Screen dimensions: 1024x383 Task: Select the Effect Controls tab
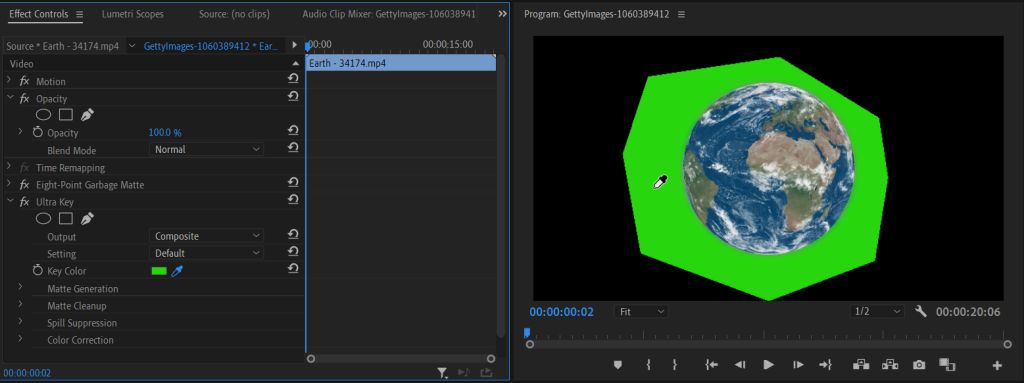point(39,14)
